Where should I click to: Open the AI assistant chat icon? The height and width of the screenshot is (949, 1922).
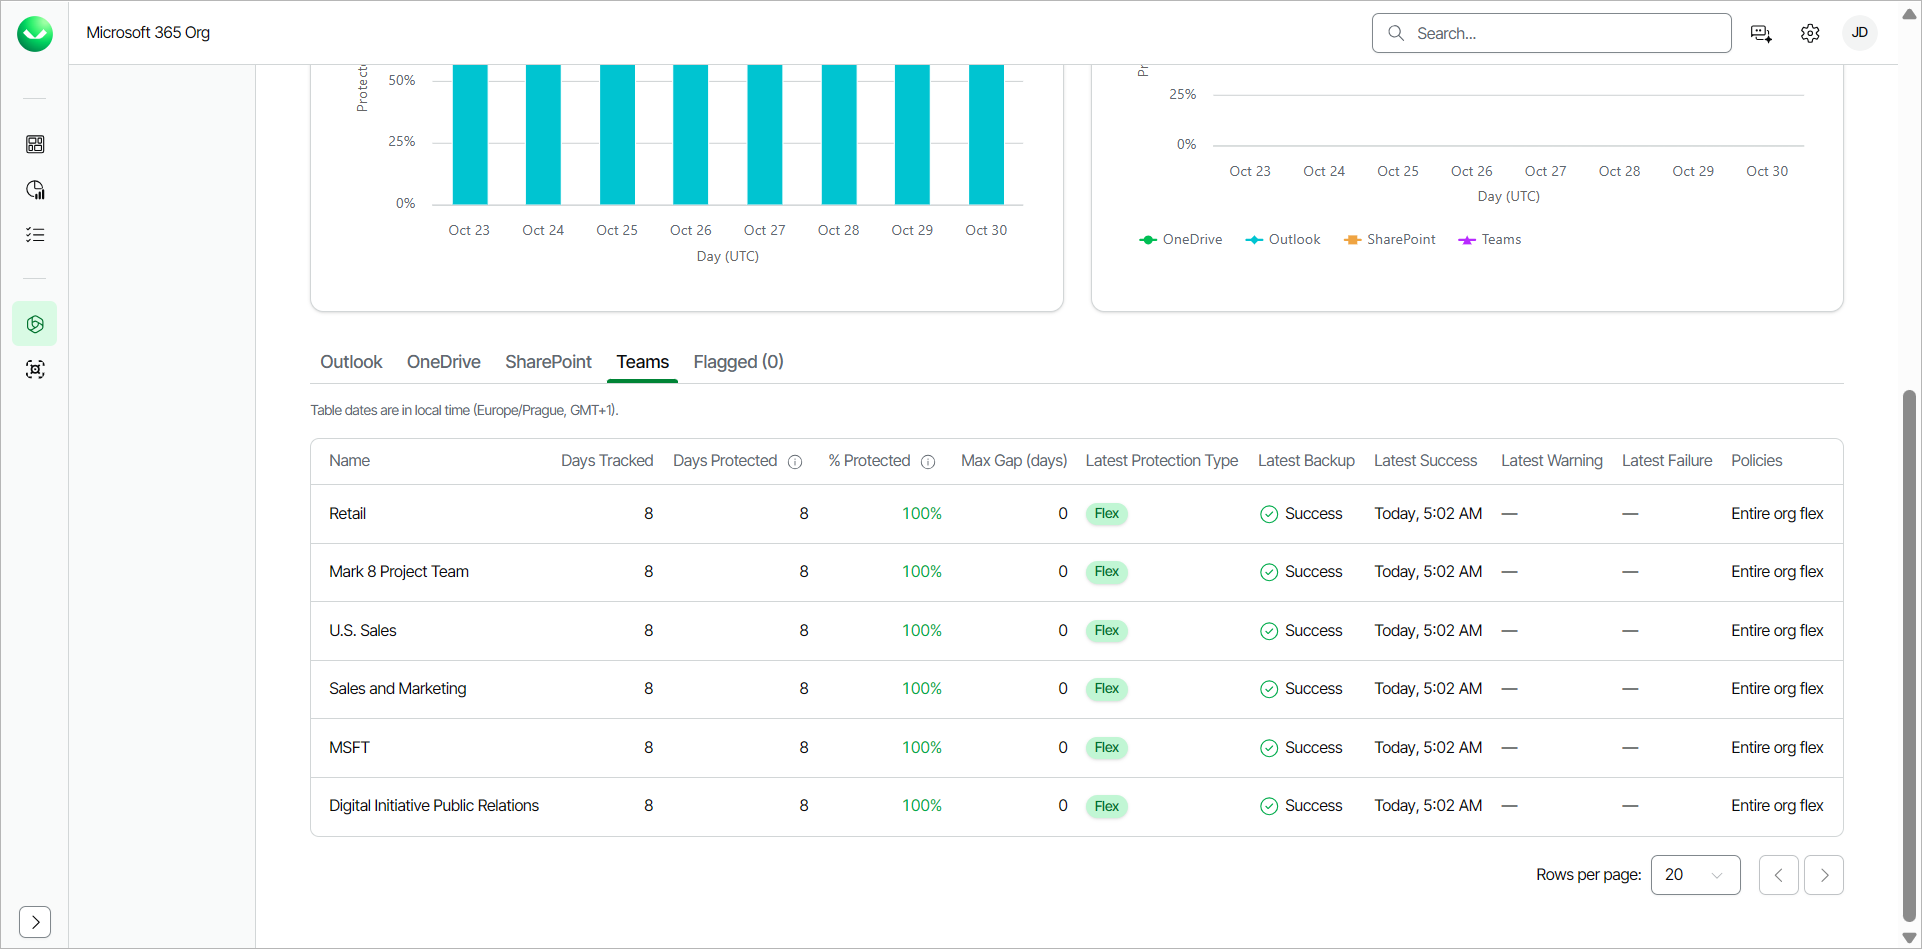click(1761, 34)
